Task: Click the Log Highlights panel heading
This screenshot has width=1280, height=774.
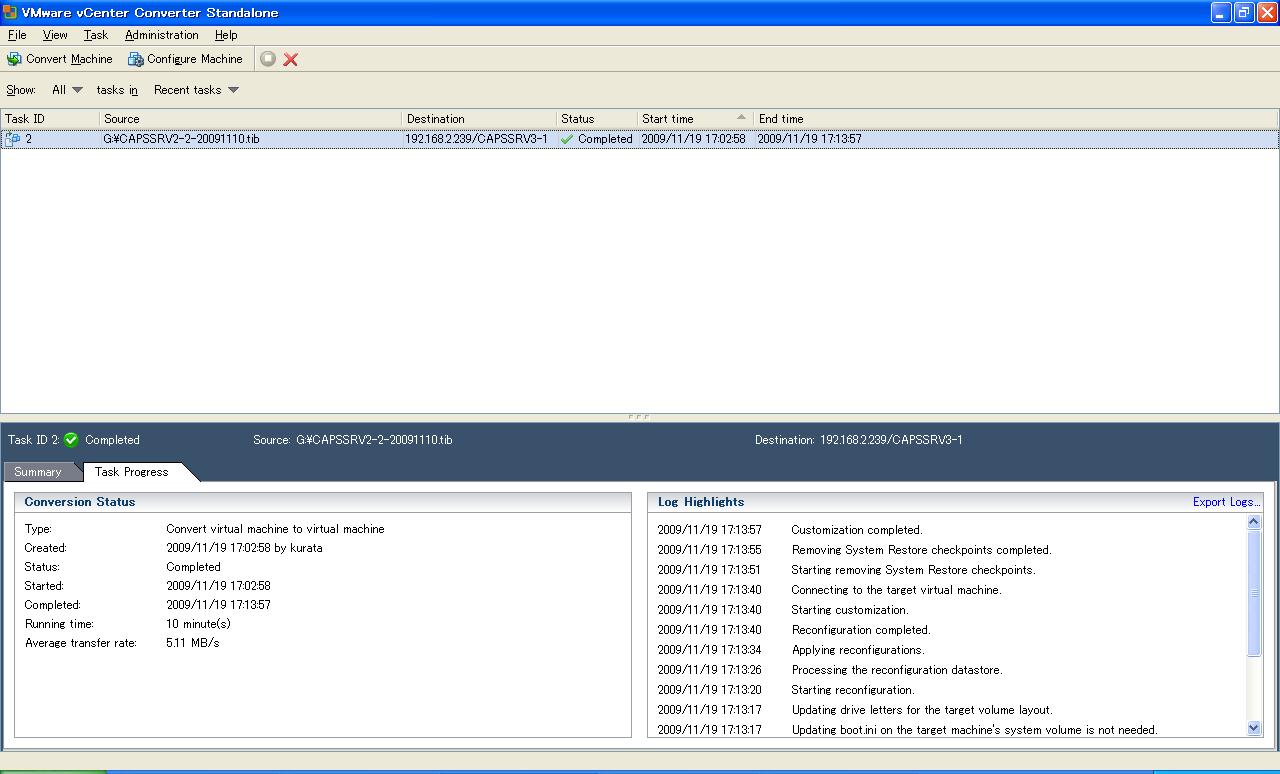Action: [x=701, y=502]
